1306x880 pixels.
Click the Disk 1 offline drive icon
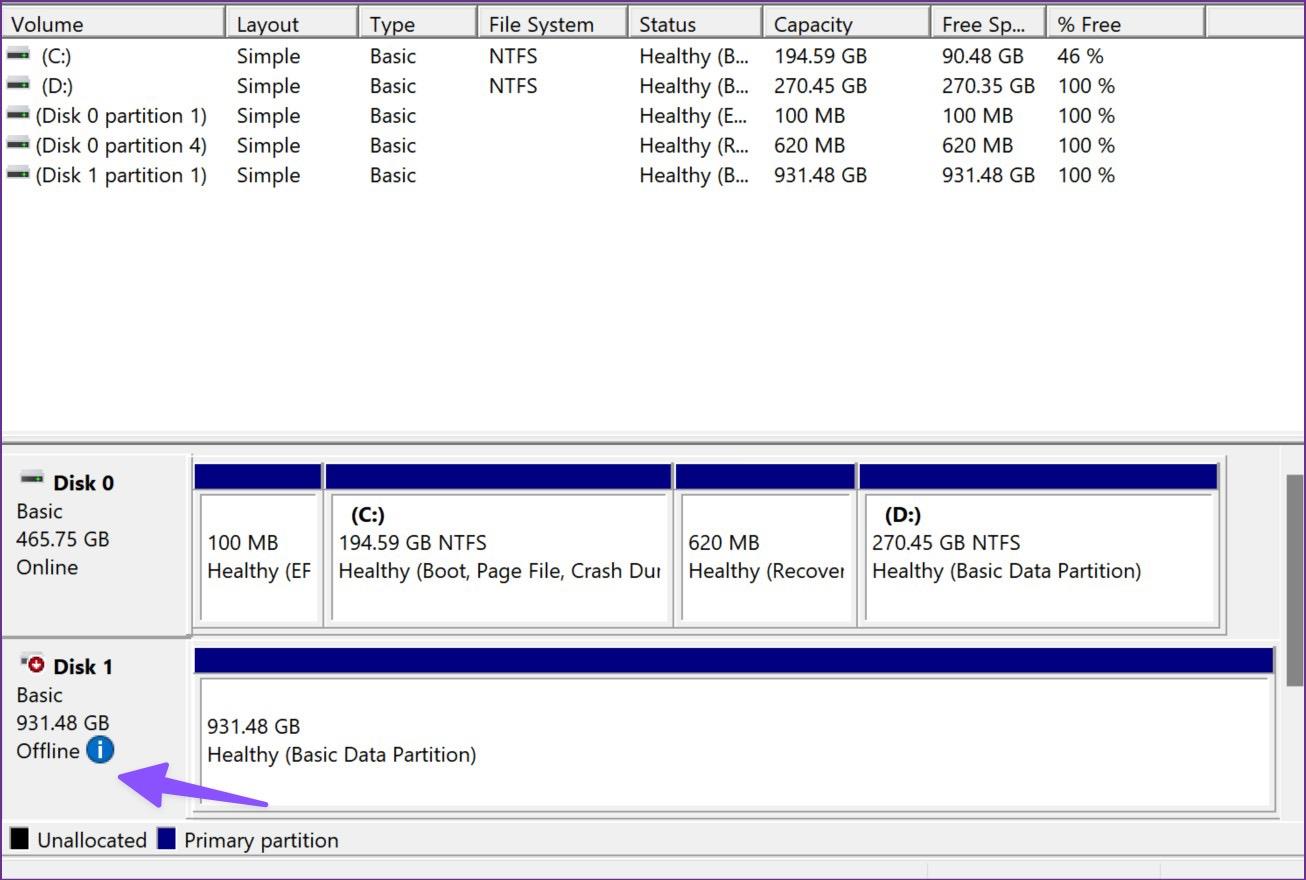pyautogui.click(x=31, y=664)
